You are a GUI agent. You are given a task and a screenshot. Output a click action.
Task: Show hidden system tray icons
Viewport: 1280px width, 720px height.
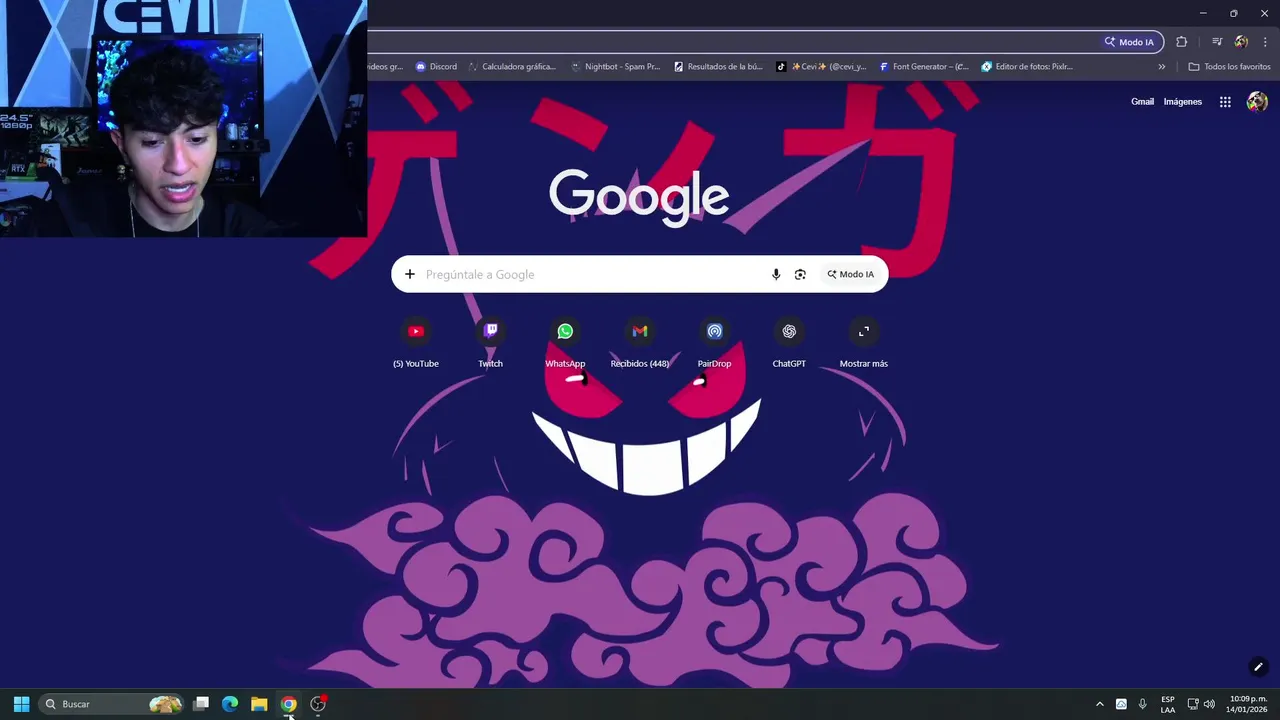coord(1100,704)
